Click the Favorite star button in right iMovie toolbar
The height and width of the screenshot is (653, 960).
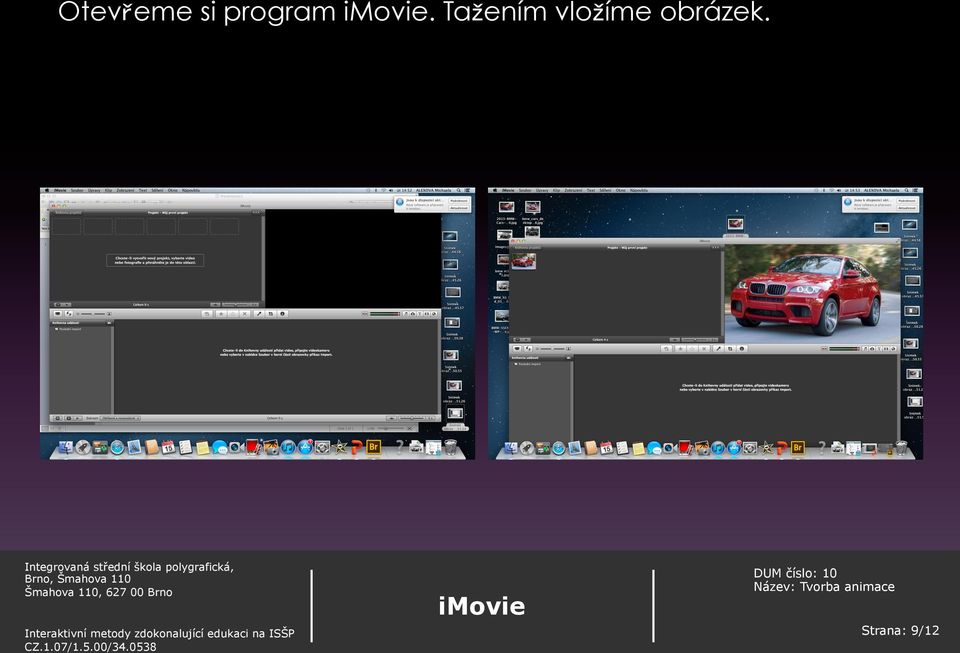tap(680, 348)
